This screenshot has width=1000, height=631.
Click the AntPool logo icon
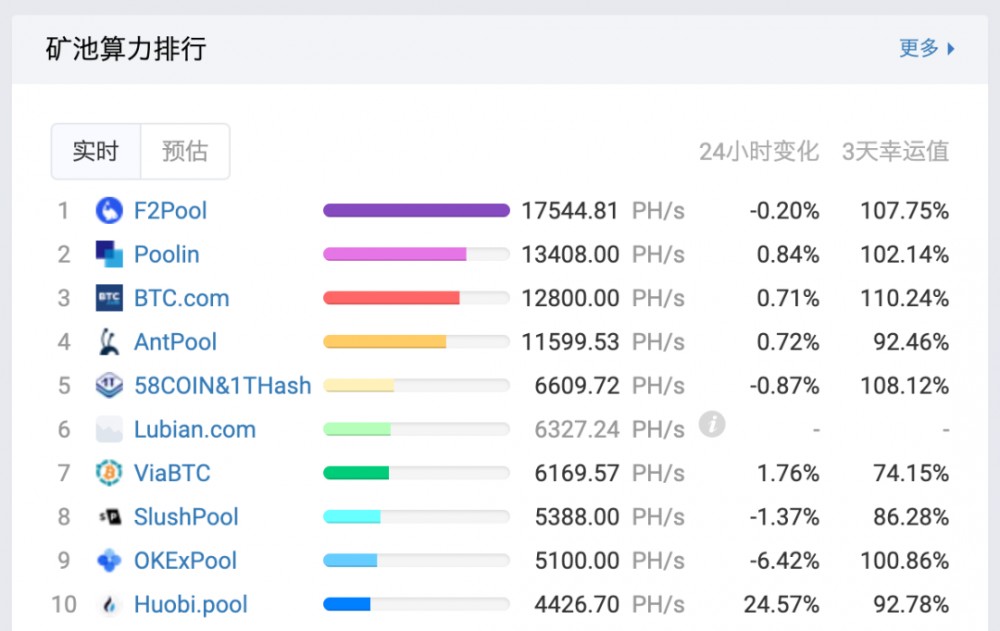[109, 342]
